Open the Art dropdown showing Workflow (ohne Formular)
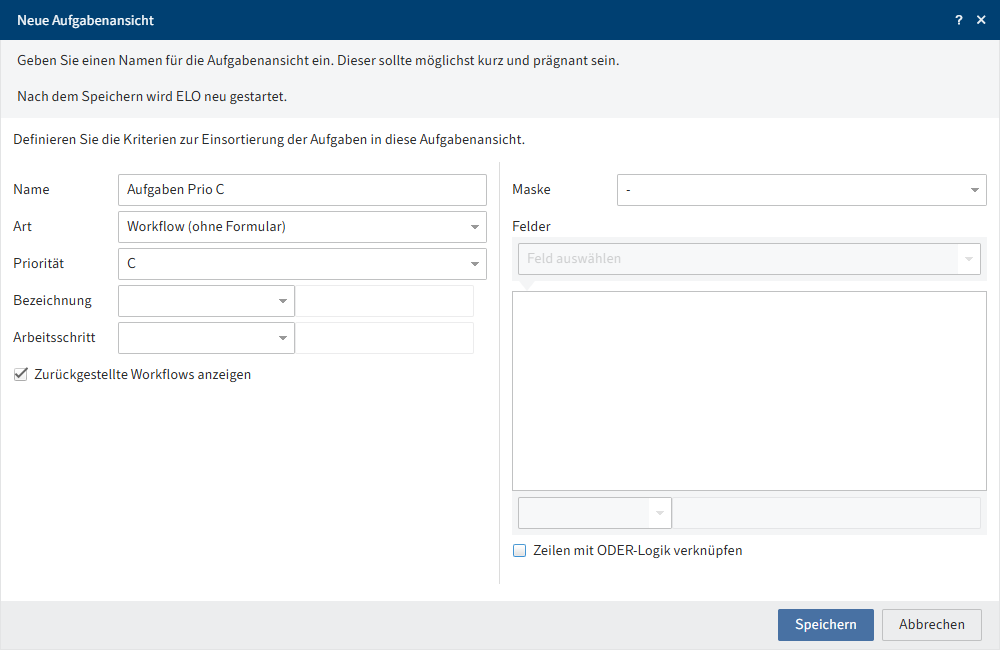This screenshot has height=650, width=1000. (x=302, y=227)
